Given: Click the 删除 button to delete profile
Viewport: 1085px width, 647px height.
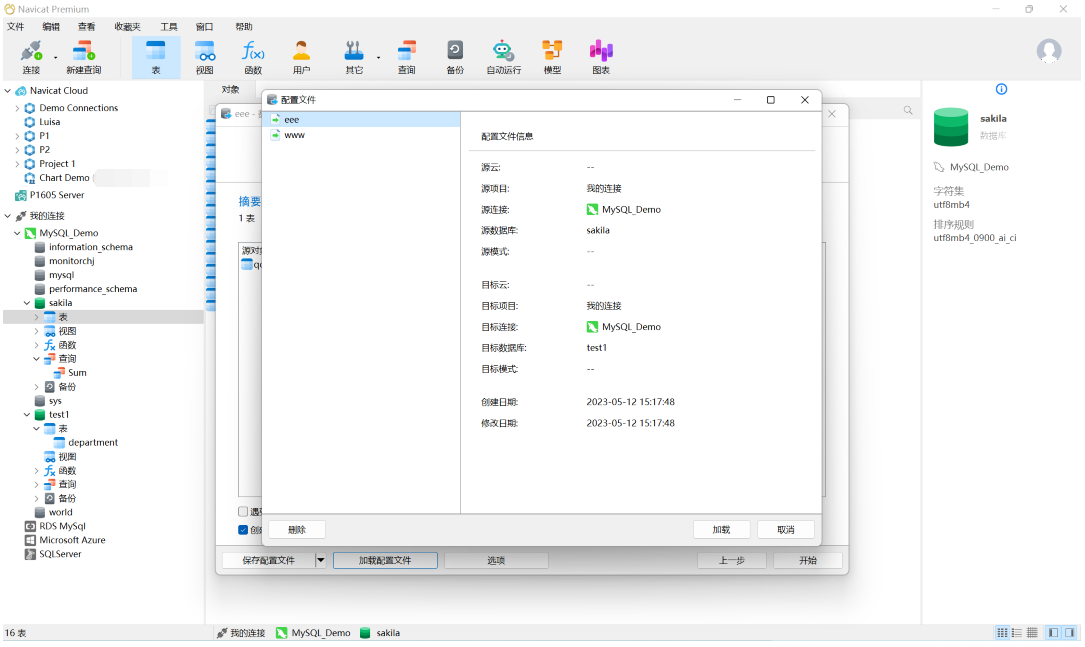Looking at the screenshot, I should [297, 530].
